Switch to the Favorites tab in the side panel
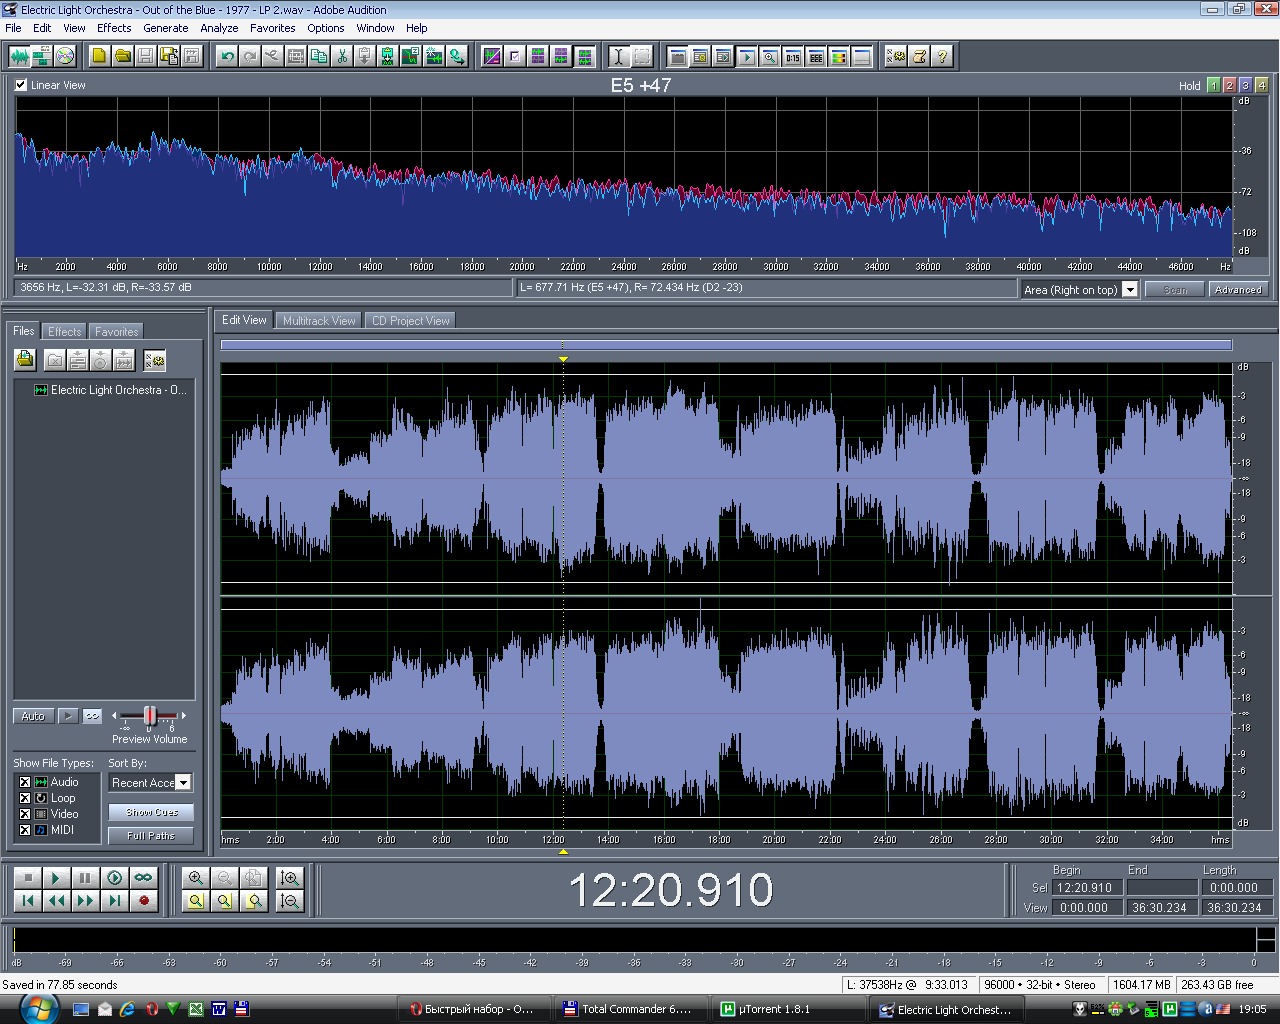This screenshot has width=1280, height=1024. point(117,332)
